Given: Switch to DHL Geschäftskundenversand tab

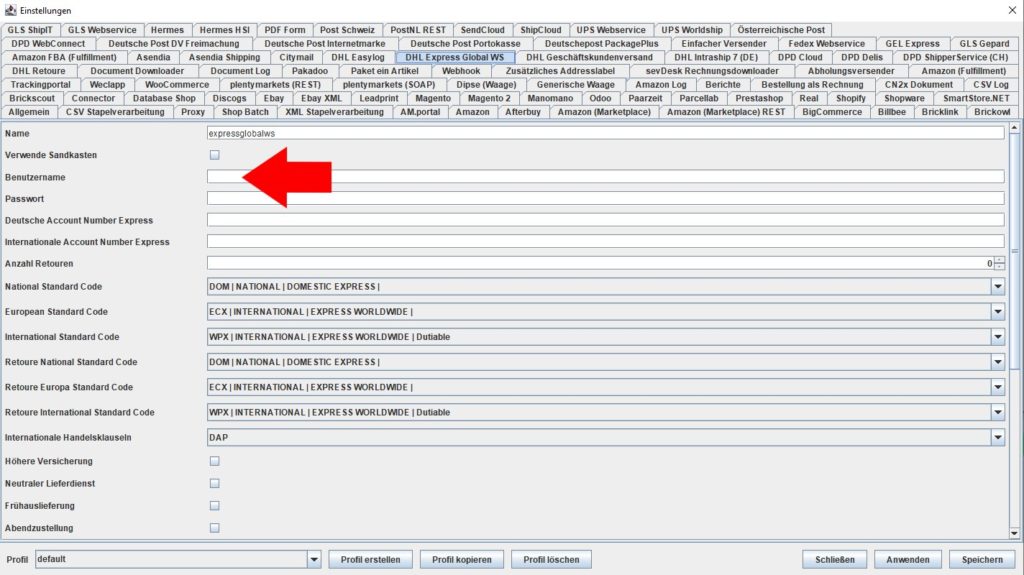Looking at the screenshot, I should pos(590,58).
